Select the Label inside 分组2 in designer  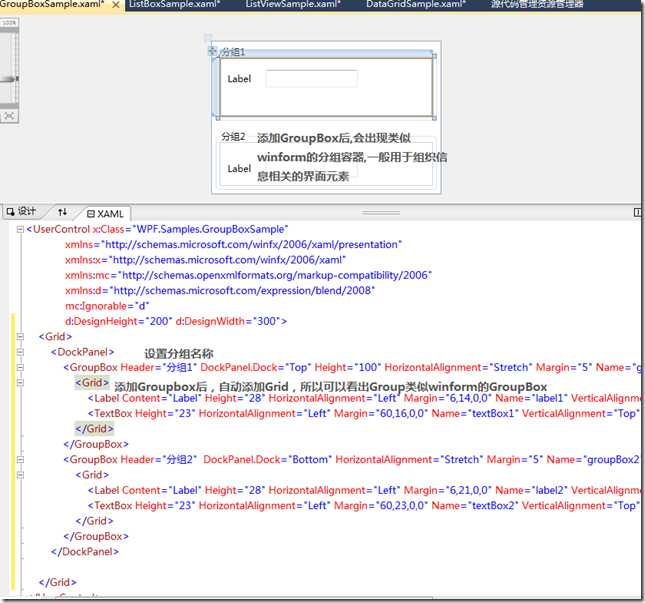coord(239,169)
